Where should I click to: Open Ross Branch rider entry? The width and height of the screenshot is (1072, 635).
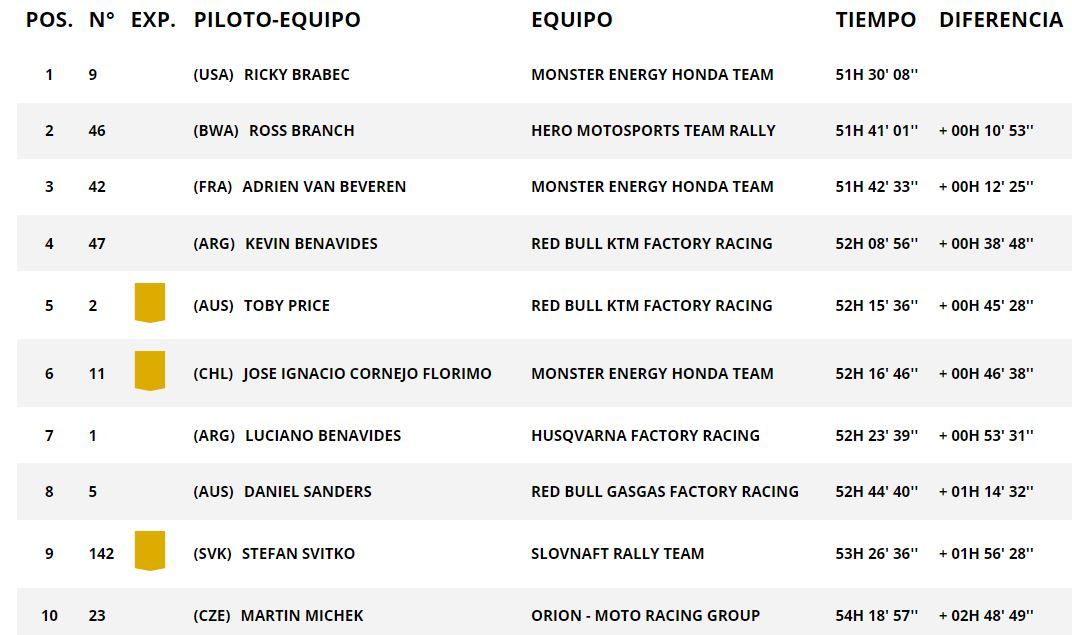pyautogui.click(x=301, y=131)
